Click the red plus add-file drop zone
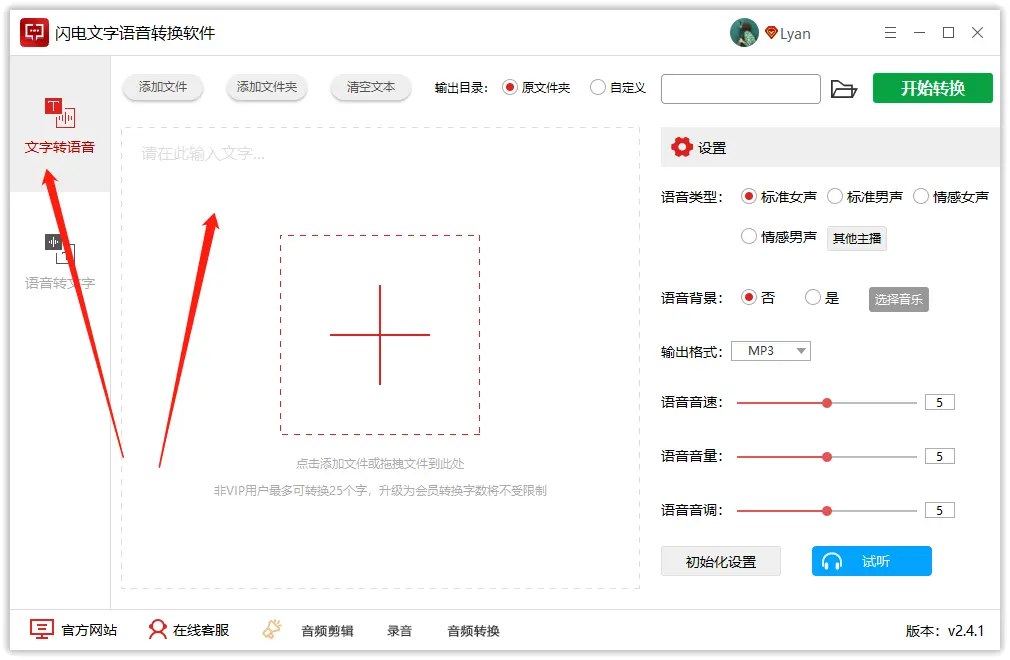1010x660 pixels. (x=380, y=335)
